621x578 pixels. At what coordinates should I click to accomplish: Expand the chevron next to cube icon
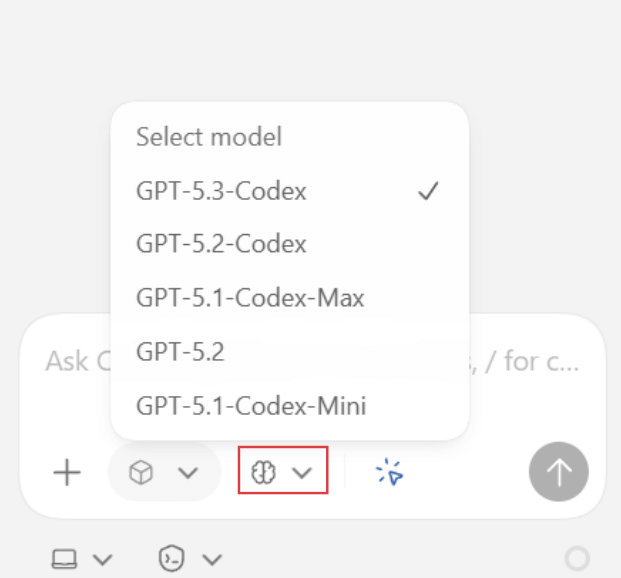[188, 473]
